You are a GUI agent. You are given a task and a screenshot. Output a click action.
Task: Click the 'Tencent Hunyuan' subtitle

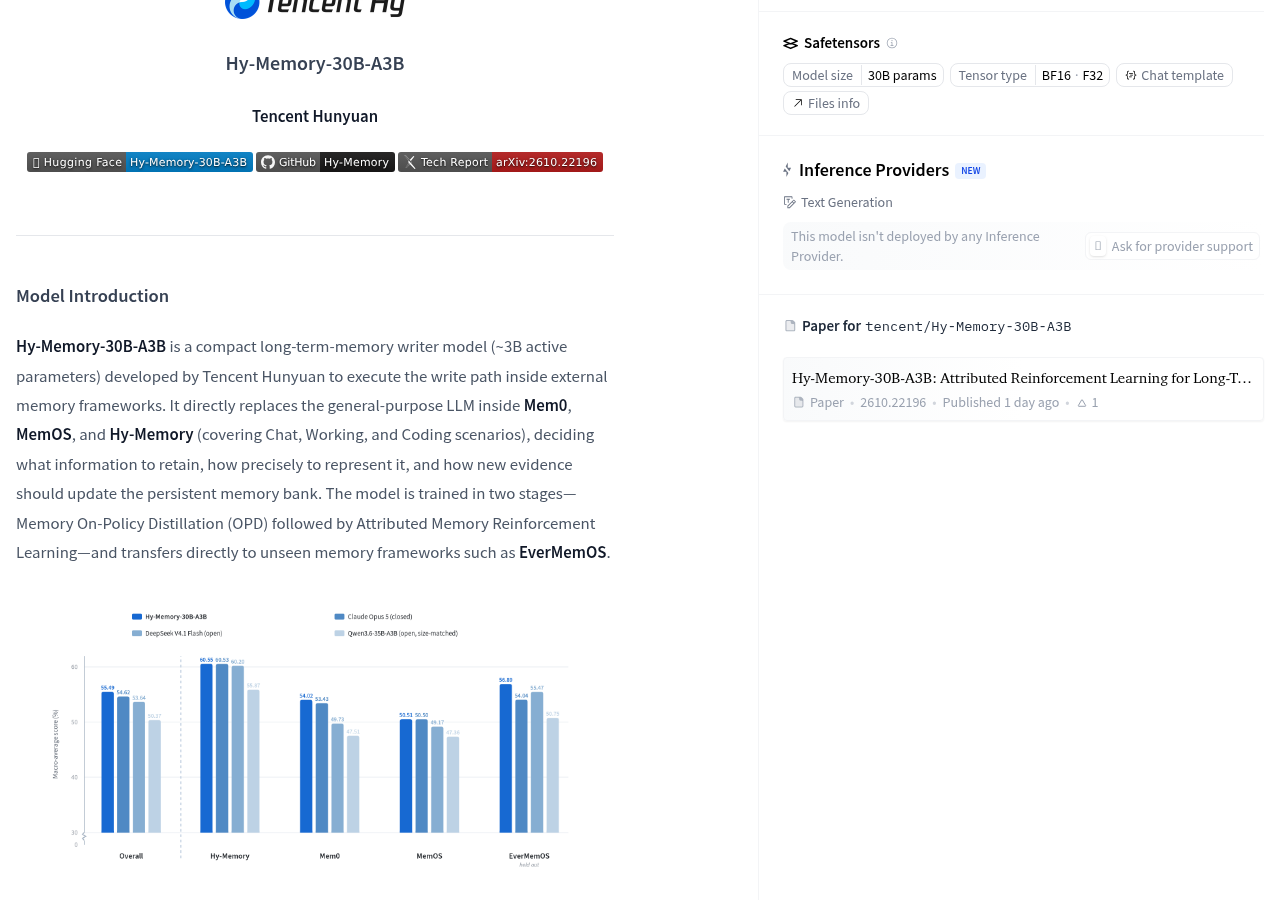(315, 116)
